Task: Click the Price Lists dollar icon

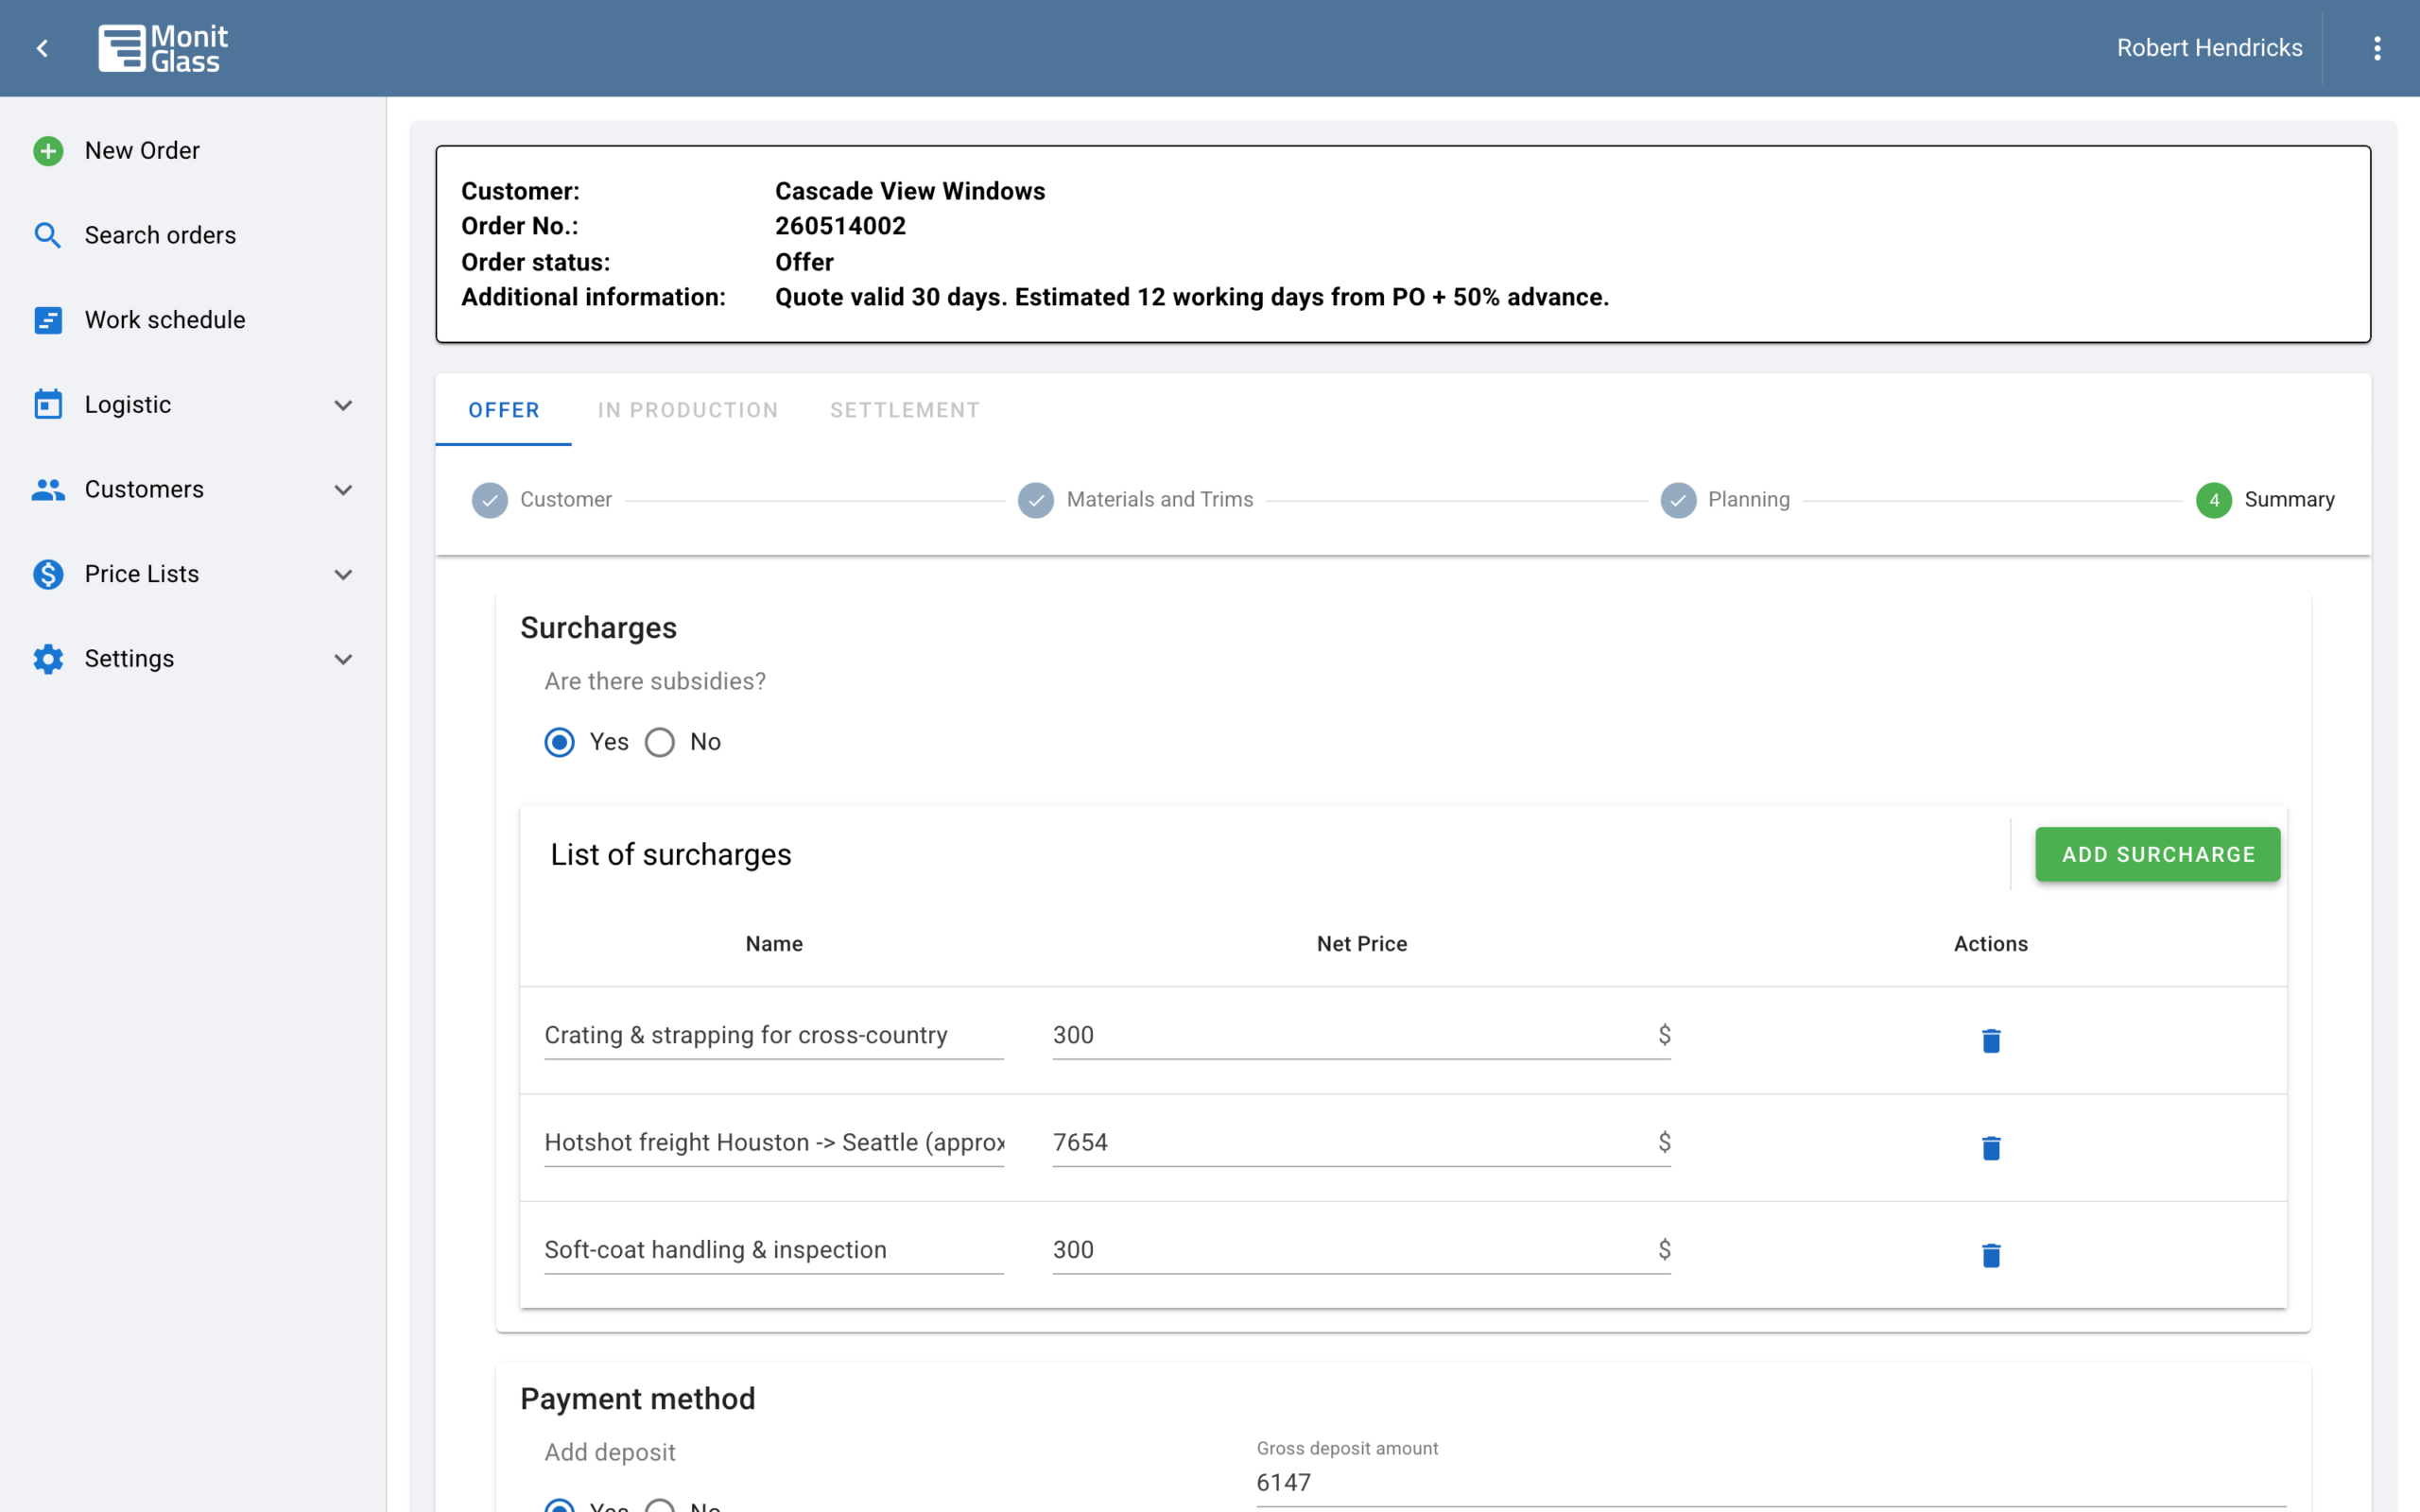Action: point(48,574)
